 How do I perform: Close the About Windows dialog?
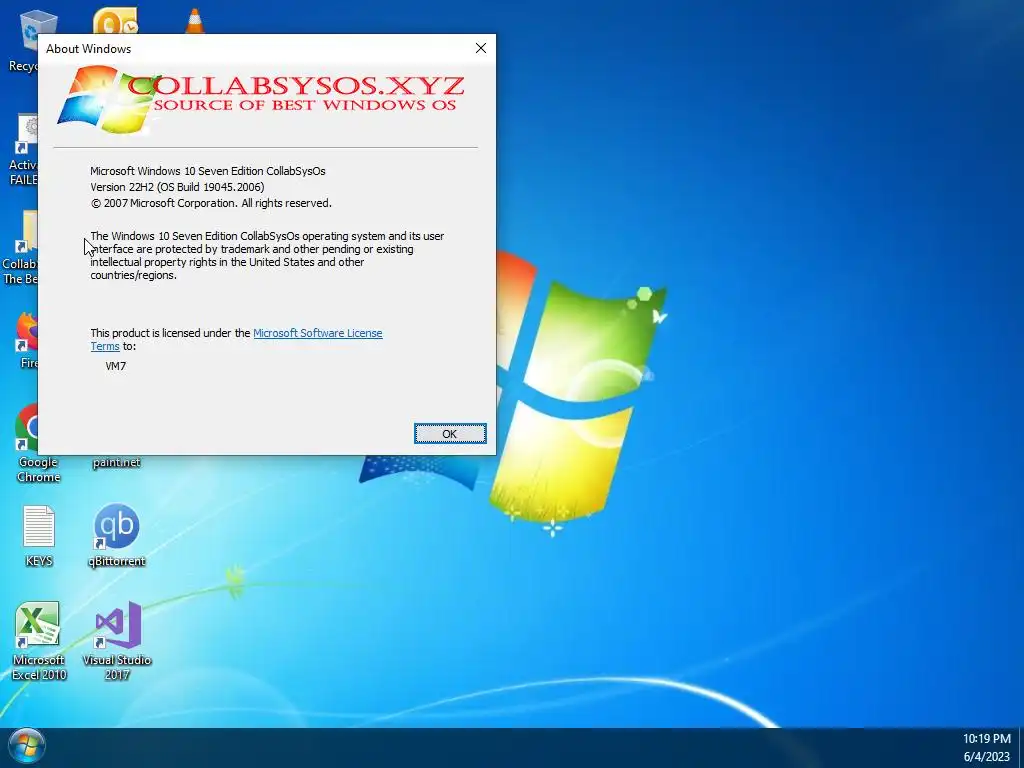pos(481,48)
